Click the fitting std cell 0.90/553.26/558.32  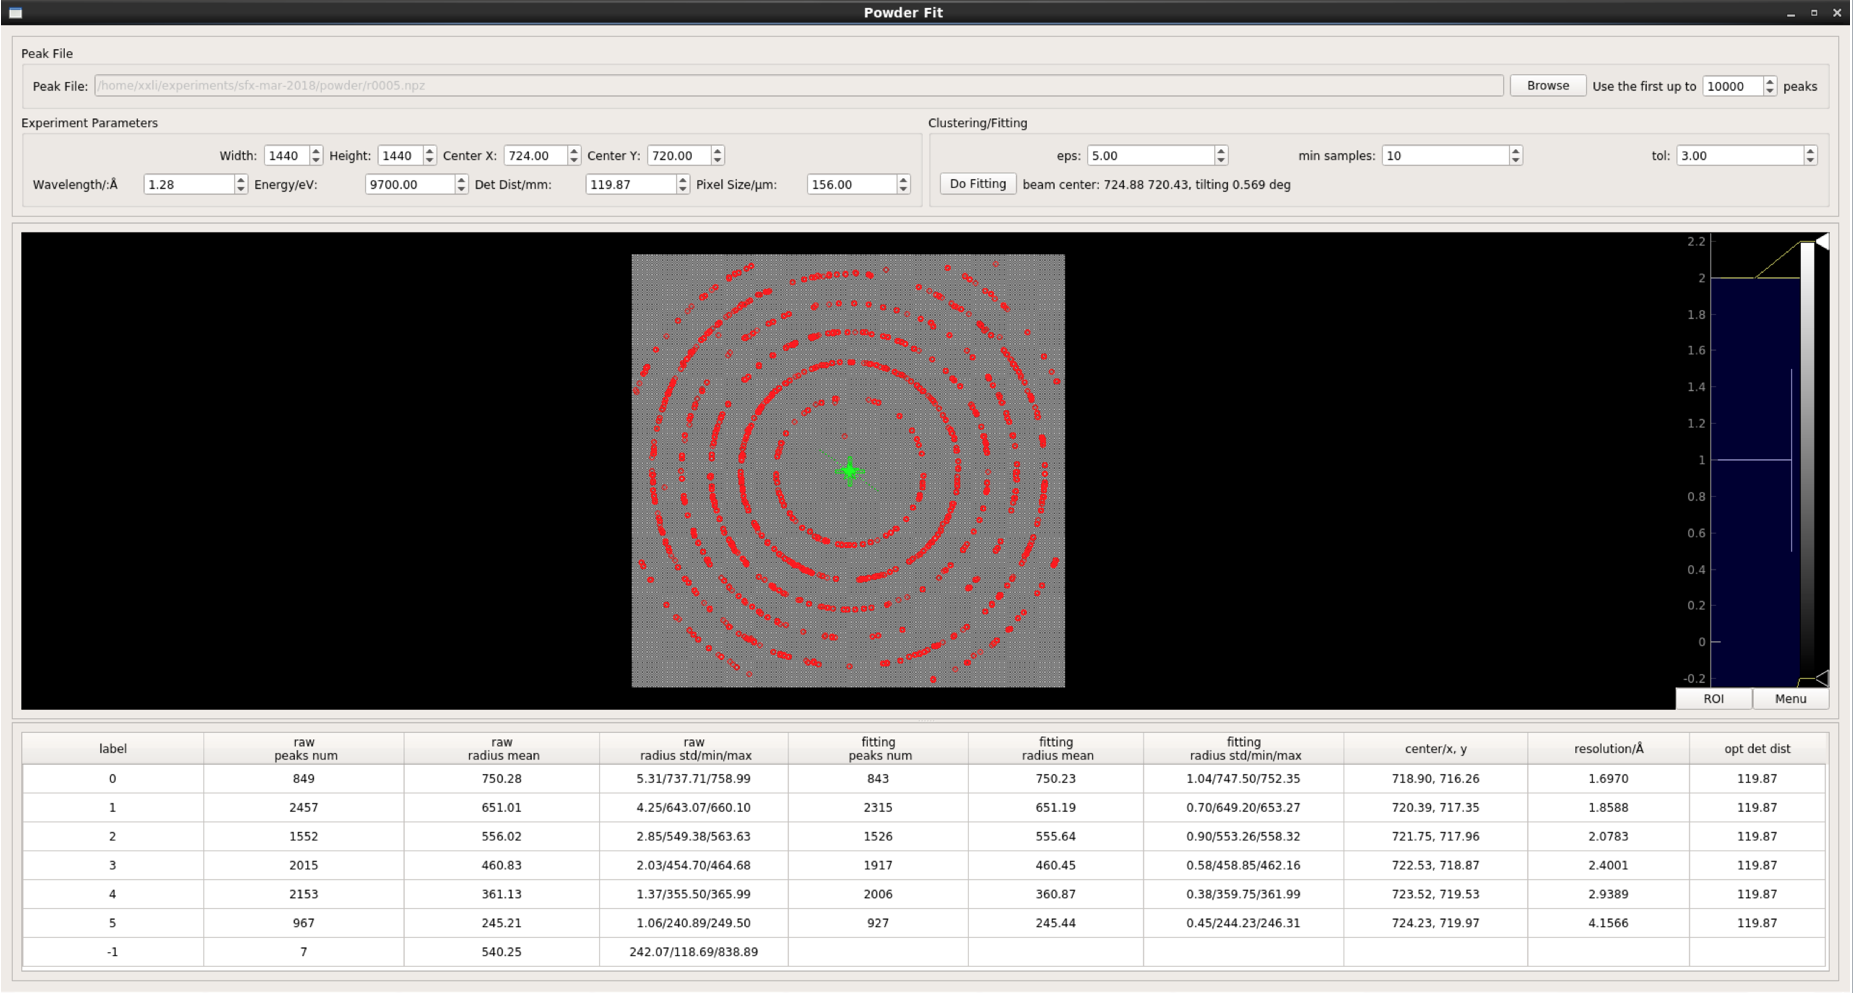click(1244, 837)
